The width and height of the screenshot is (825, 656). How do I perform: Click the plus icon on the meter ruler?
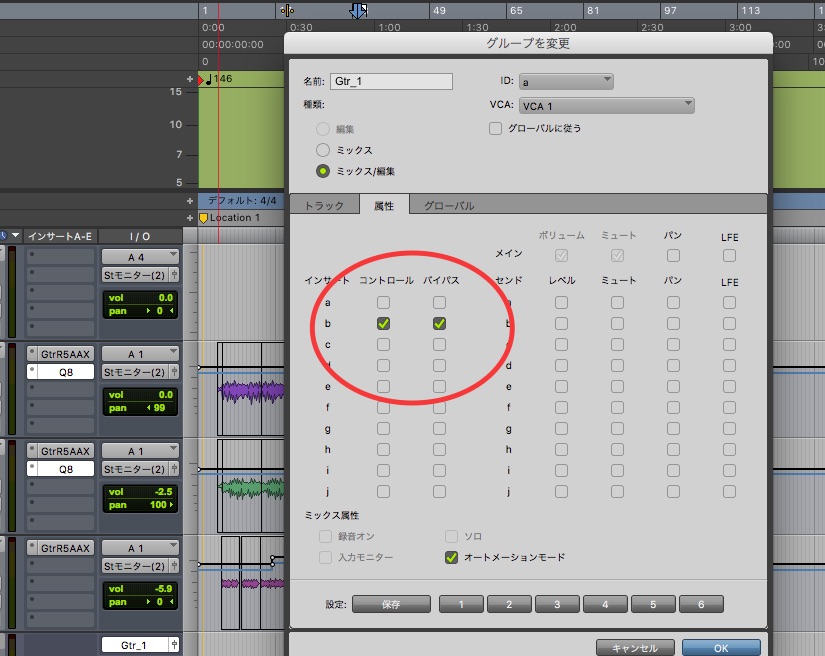pyautogui.click(x=190, y=200)
